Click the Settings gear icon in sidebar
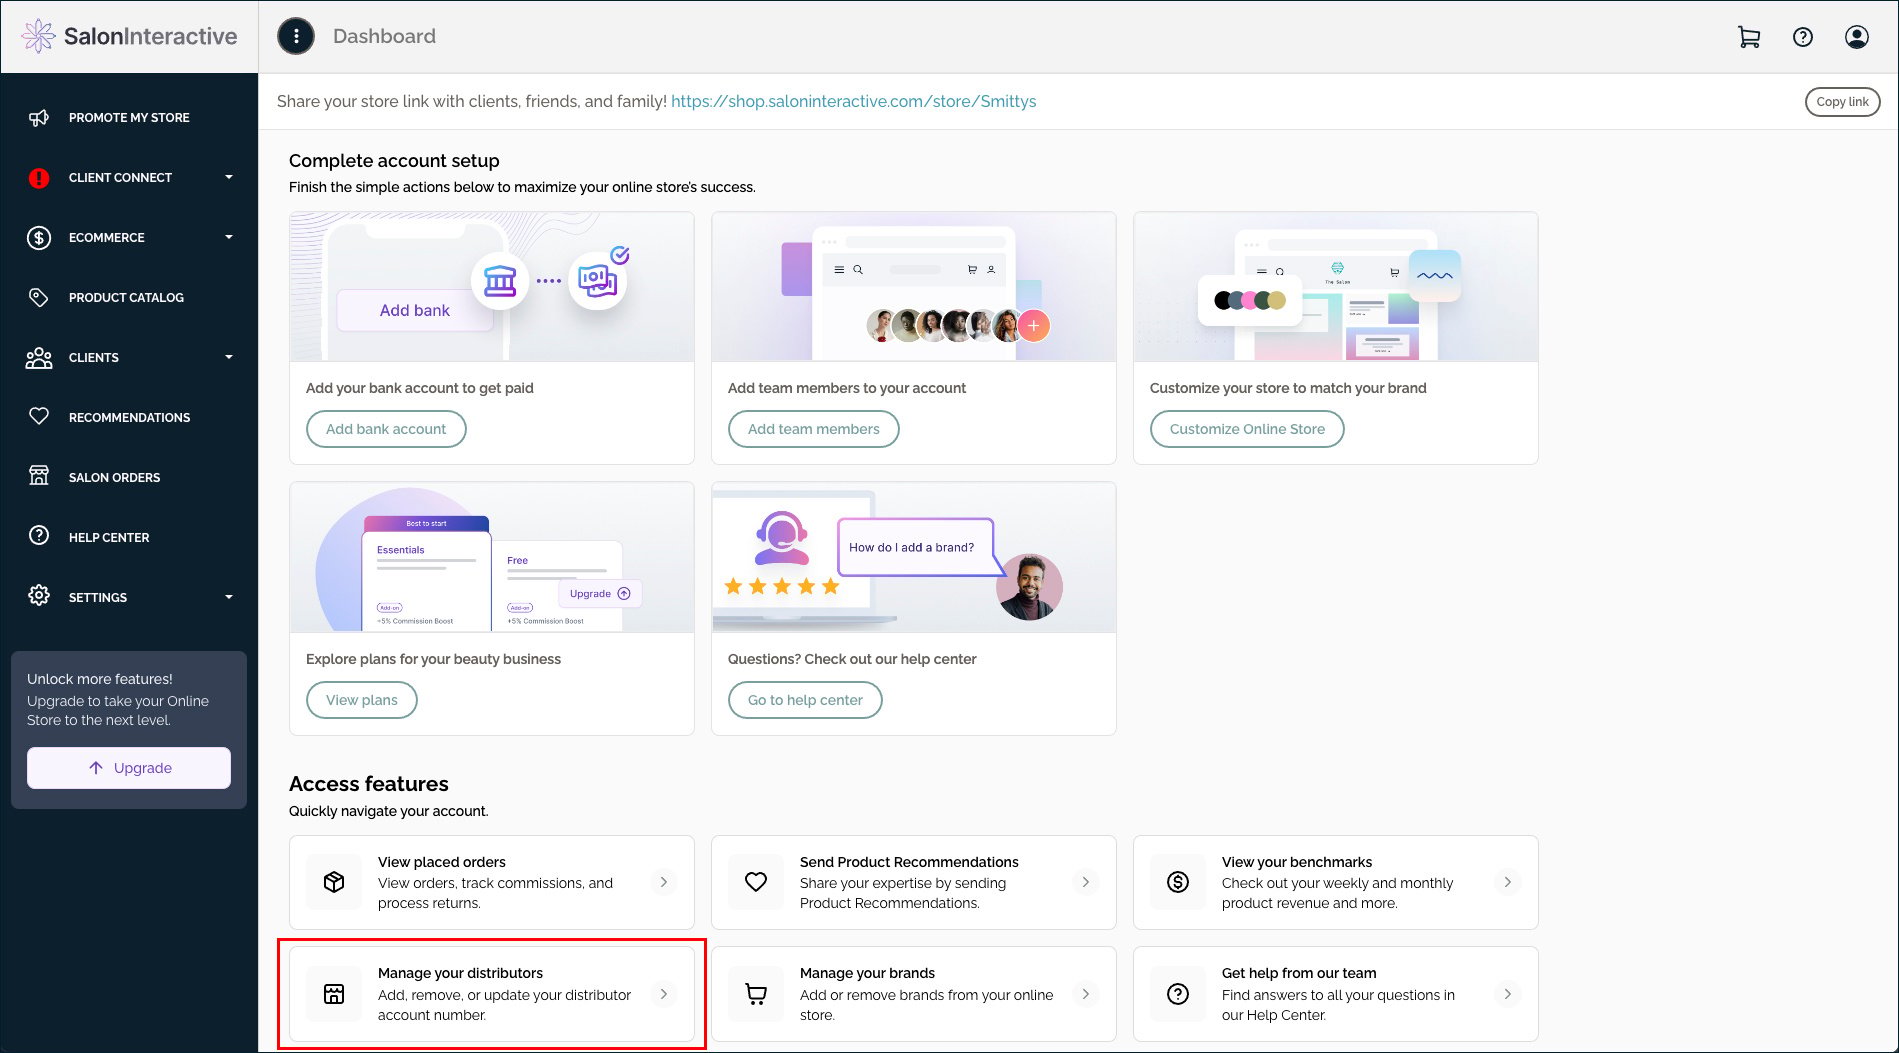This screenshot has height=1053, width=1899. tap(39, 595)
